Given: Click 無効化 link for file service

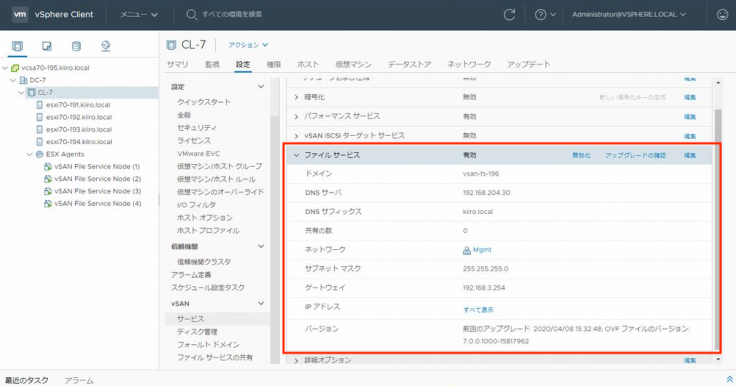Looking at the screenshot, I should pos(581,155).
